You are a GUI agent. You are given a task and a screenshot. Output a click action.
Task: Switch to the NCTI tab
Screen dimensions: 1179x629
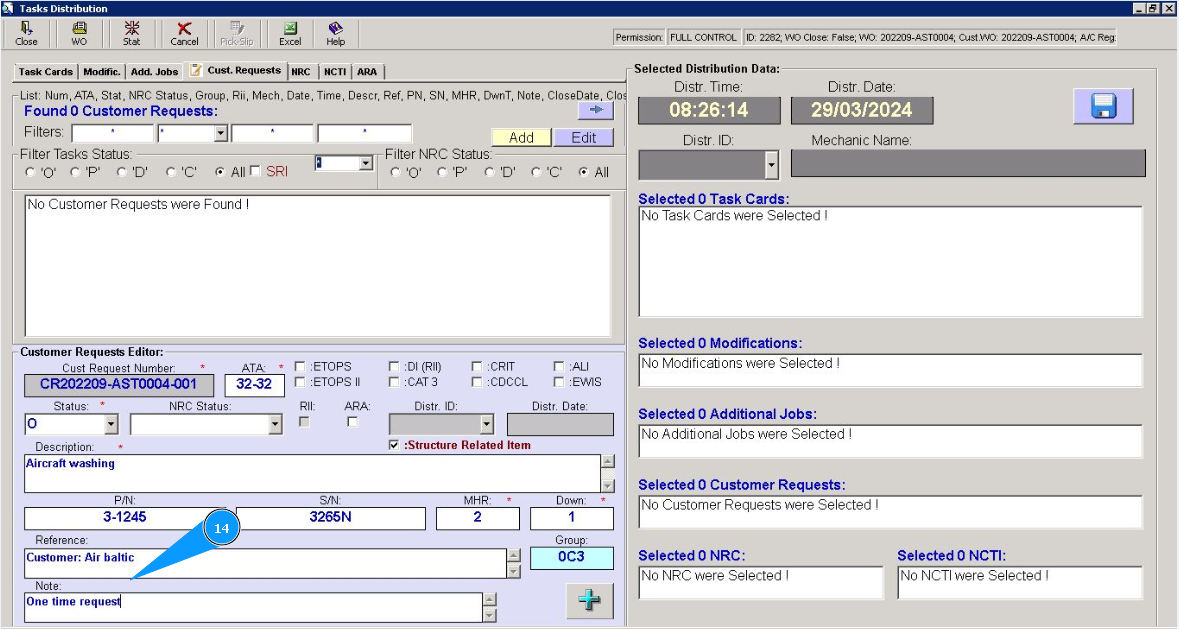(334, 72)
